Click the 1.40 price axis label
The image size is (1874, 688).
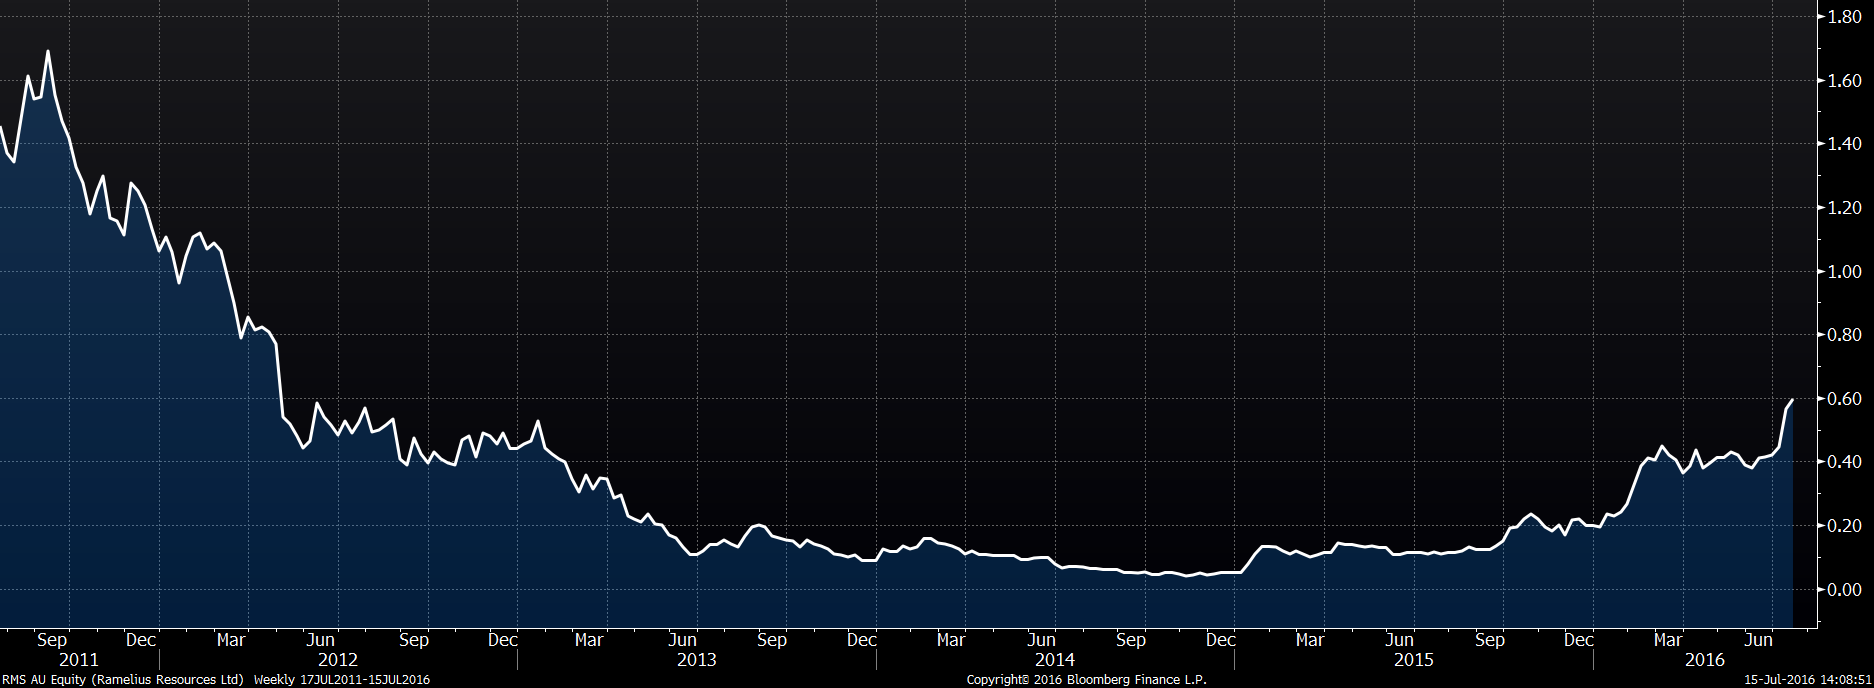(x=1844, y=144)
